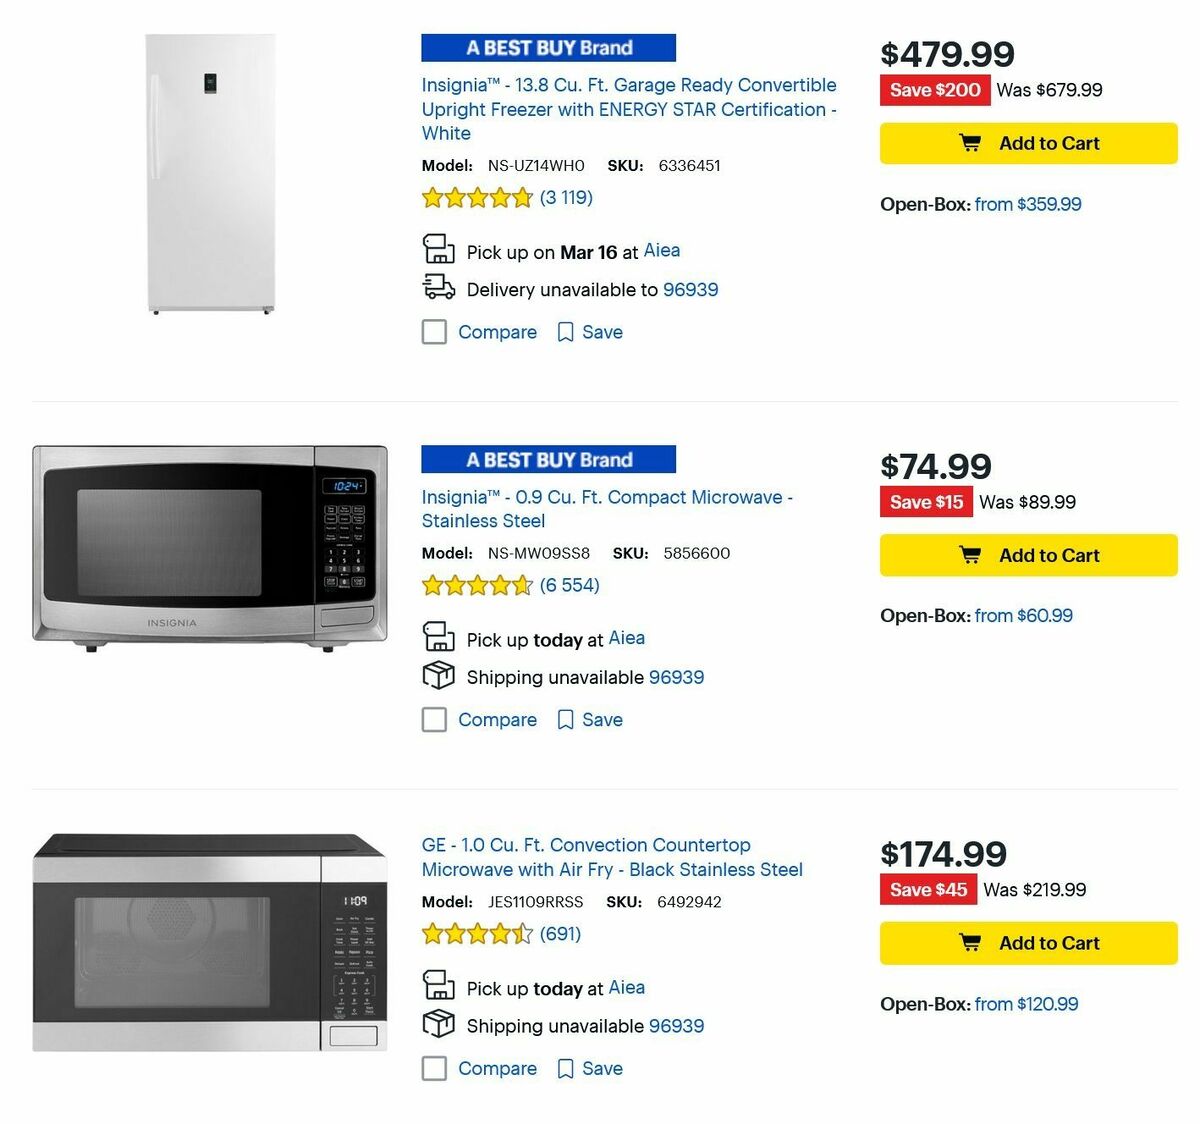
Task: Check Compare on the GE convection microwave
Action: pos(434,1068)
